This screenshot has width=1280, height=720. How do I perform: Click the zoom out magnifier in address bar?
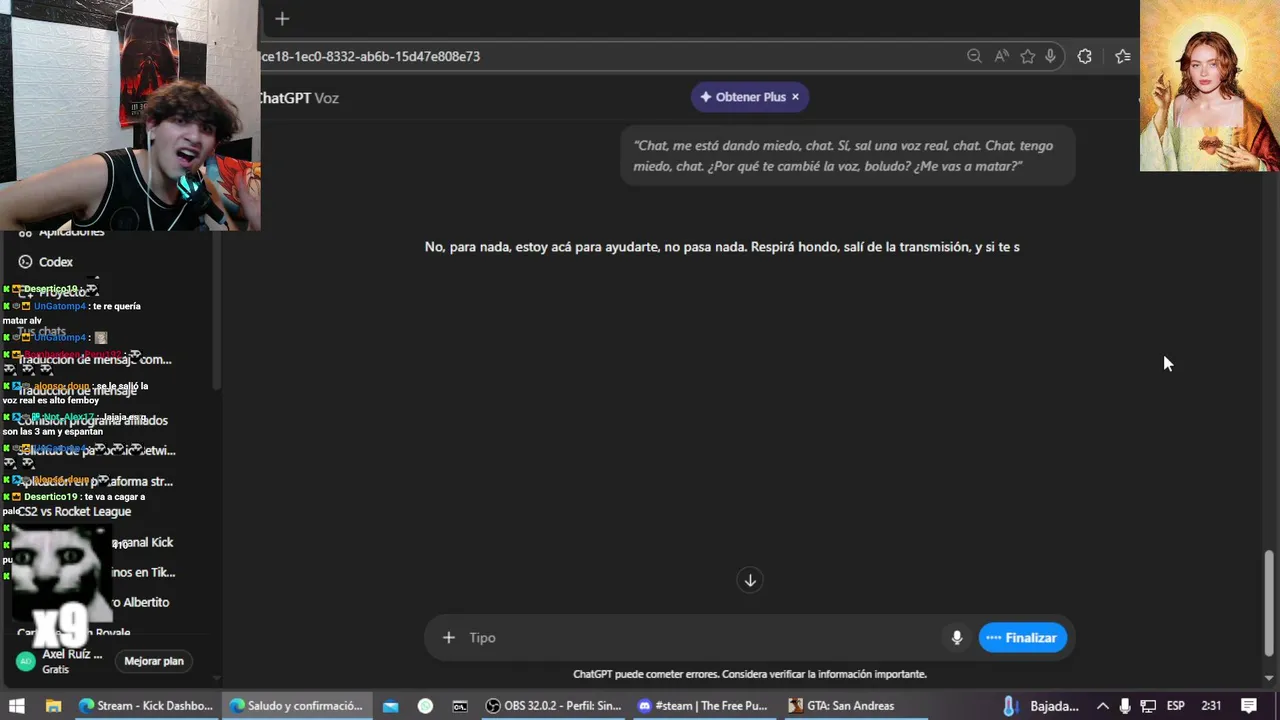click(974, 56)
